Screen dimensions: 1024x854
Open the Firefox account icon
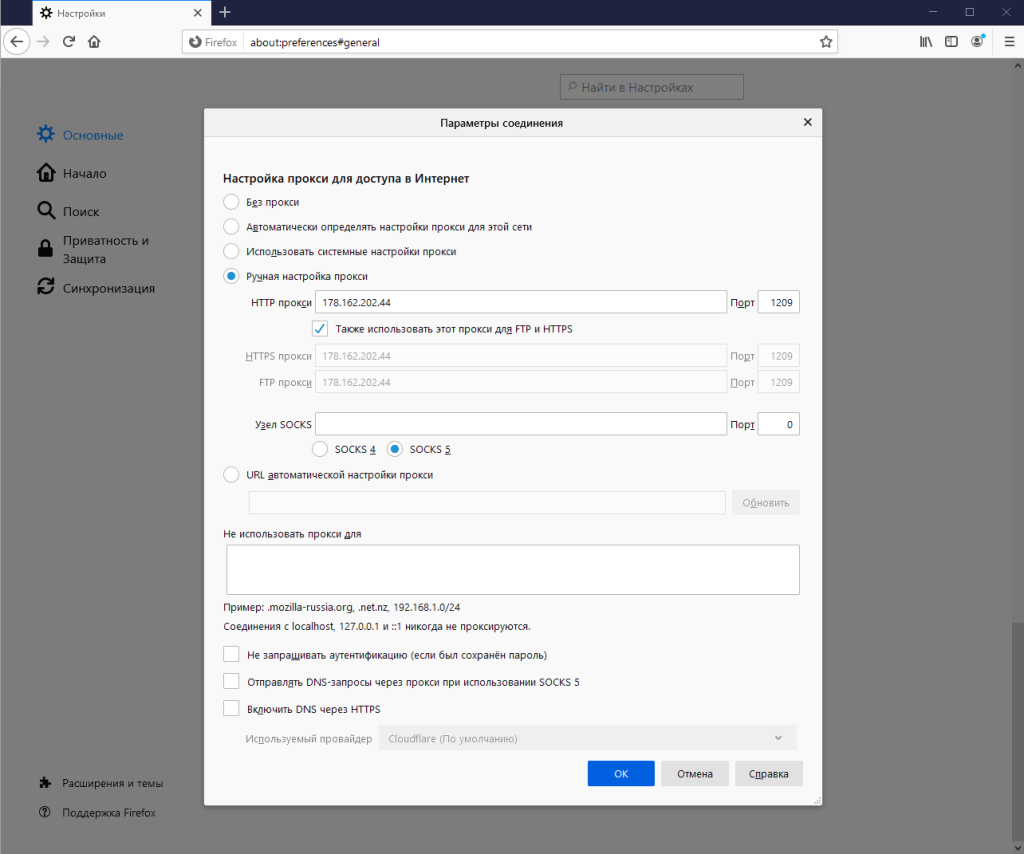pyautogui.click(x=977, y=42)
